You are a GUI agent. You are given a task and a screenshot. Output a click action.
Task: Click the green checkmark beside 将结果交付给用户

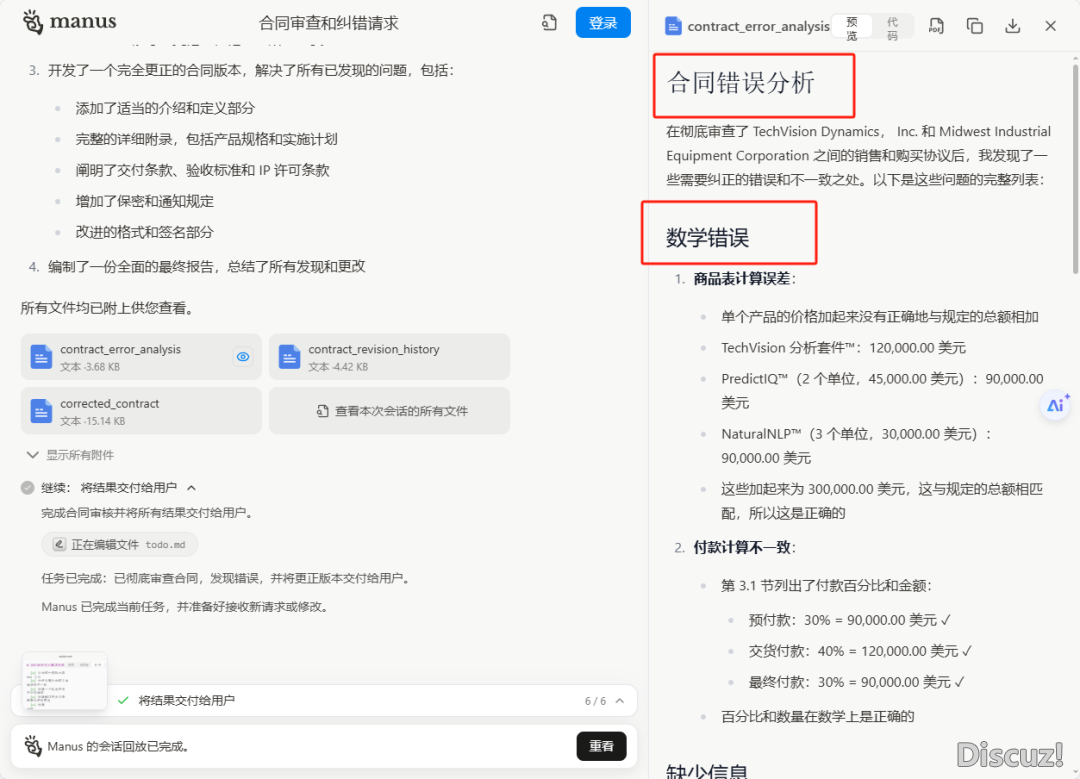(123, 700)
